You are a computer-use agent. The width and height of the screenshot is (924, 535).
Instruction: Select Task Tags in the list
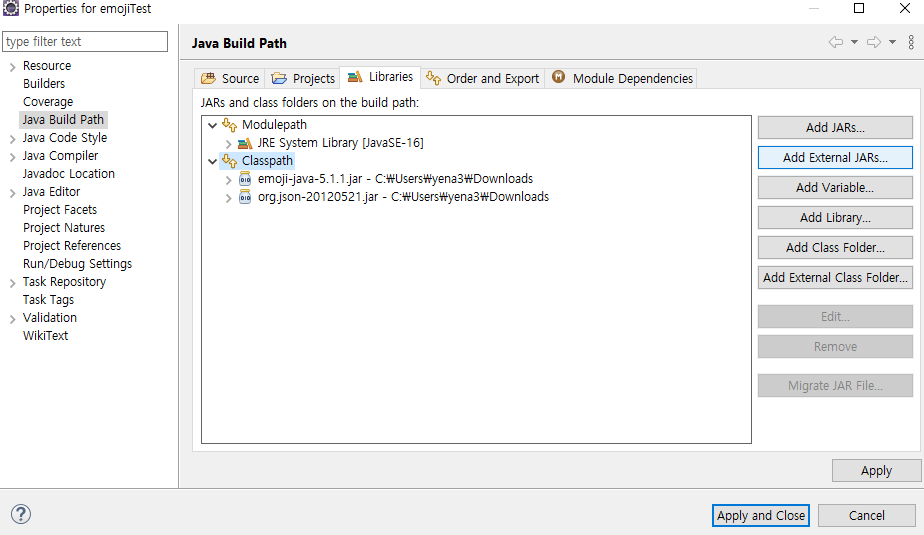pyautogui.click(x=48, y=300)
